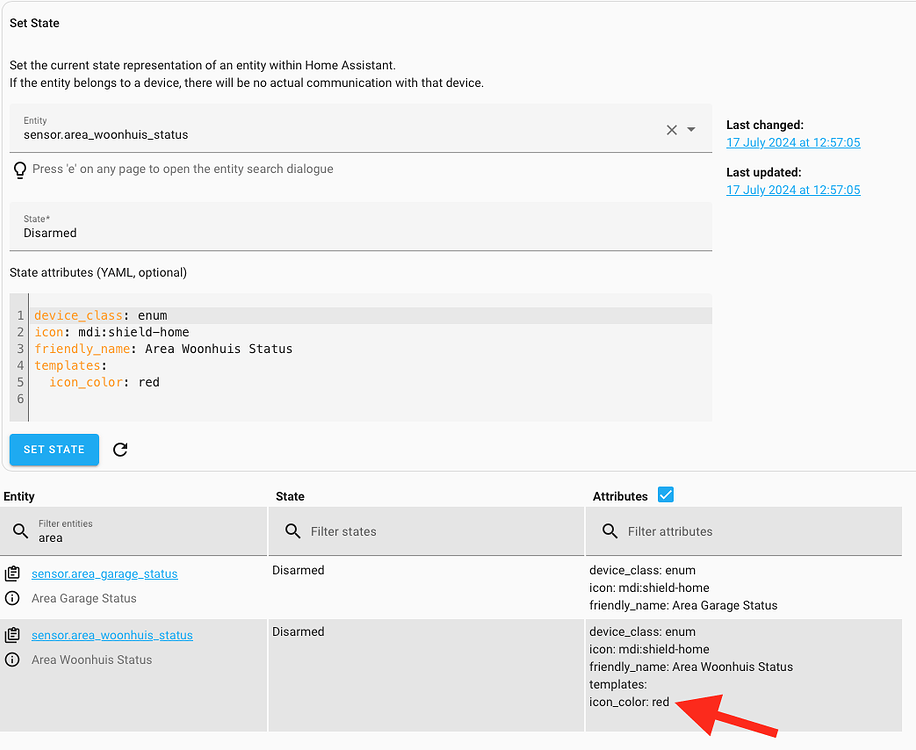Click into the Filter entities field
This screenshot has height=750, width=916.
[150, 538]
